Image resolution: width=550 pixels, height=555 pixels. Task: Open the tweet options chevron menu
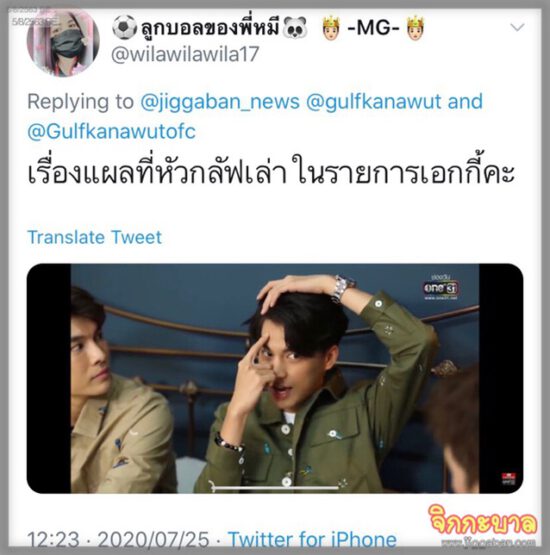517,27
